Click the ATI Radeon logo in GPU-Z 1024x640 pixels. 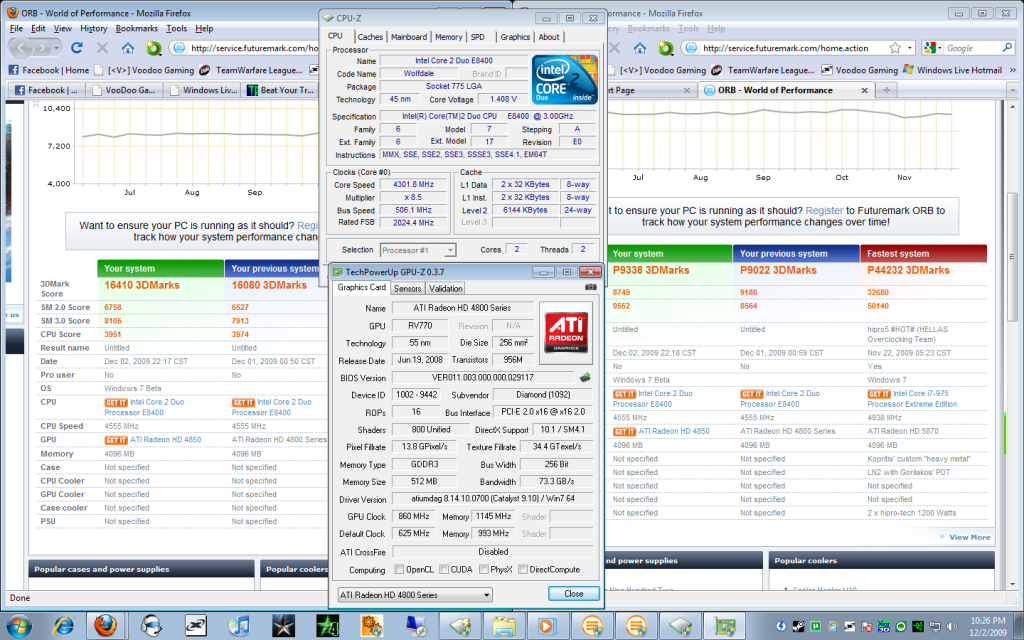point(566,332)
